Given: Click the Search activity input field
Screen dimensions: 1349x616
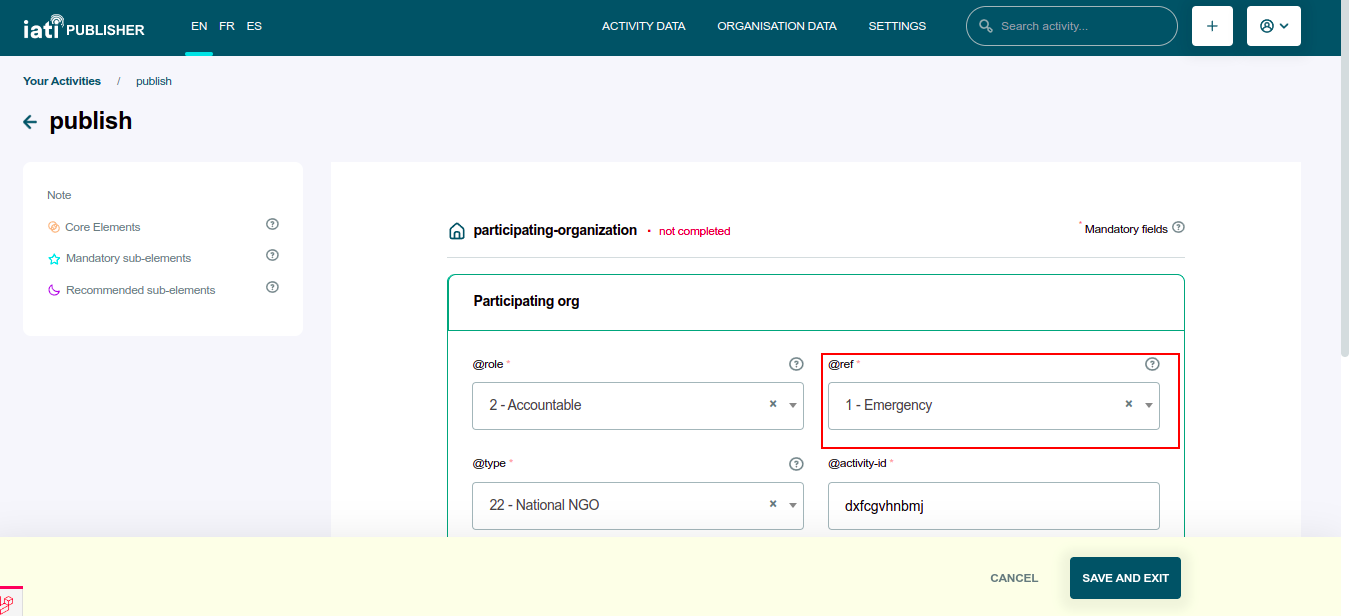Looking at the screenshot, I should click(1072, 26).
